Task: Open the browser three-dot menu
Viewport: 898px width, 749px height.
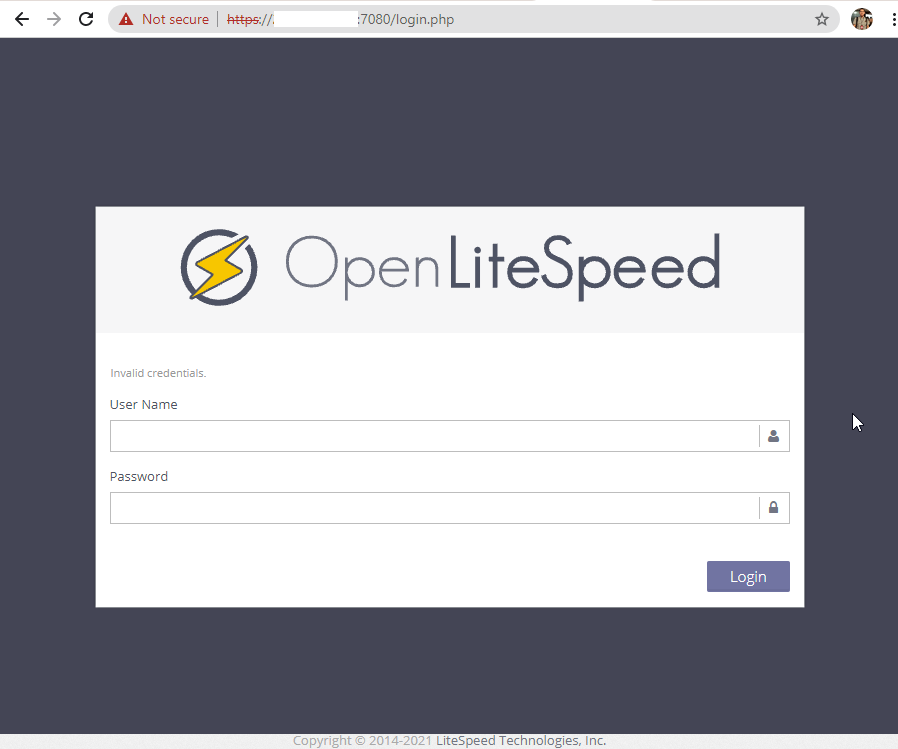Action: pos(893,19)
